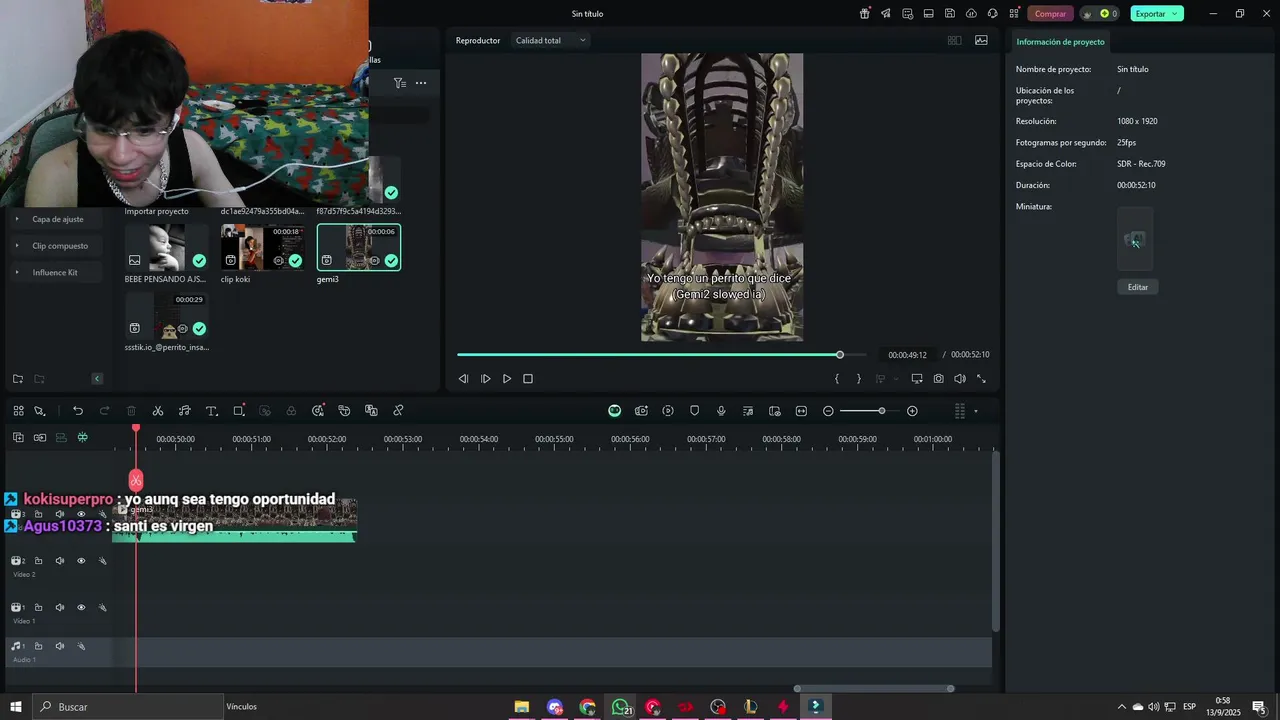Viewport: 1280px width, 720px height.
Task: Open the Calidad total quality dropdown
Action: pos(550,40)
